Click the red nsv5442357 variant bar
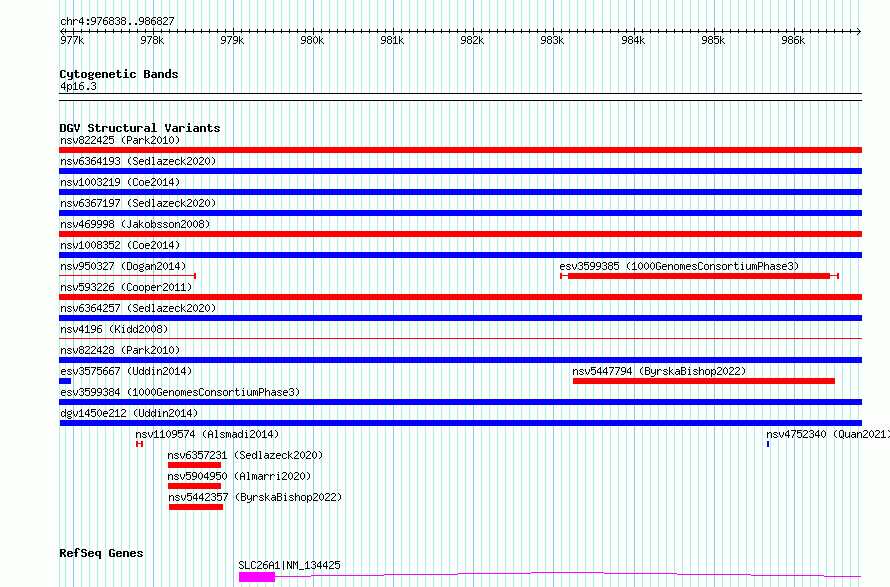 click(196, 507)
